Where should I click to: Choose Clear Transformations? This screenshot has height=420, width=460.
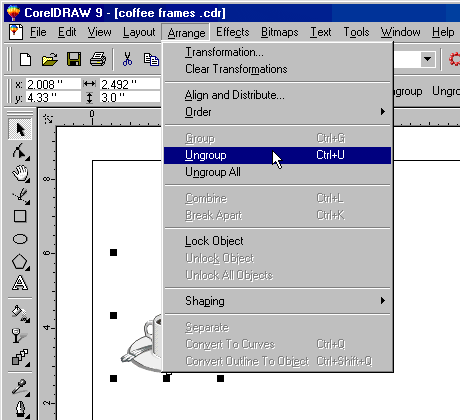pyautogui.click(x=277, y=69)
